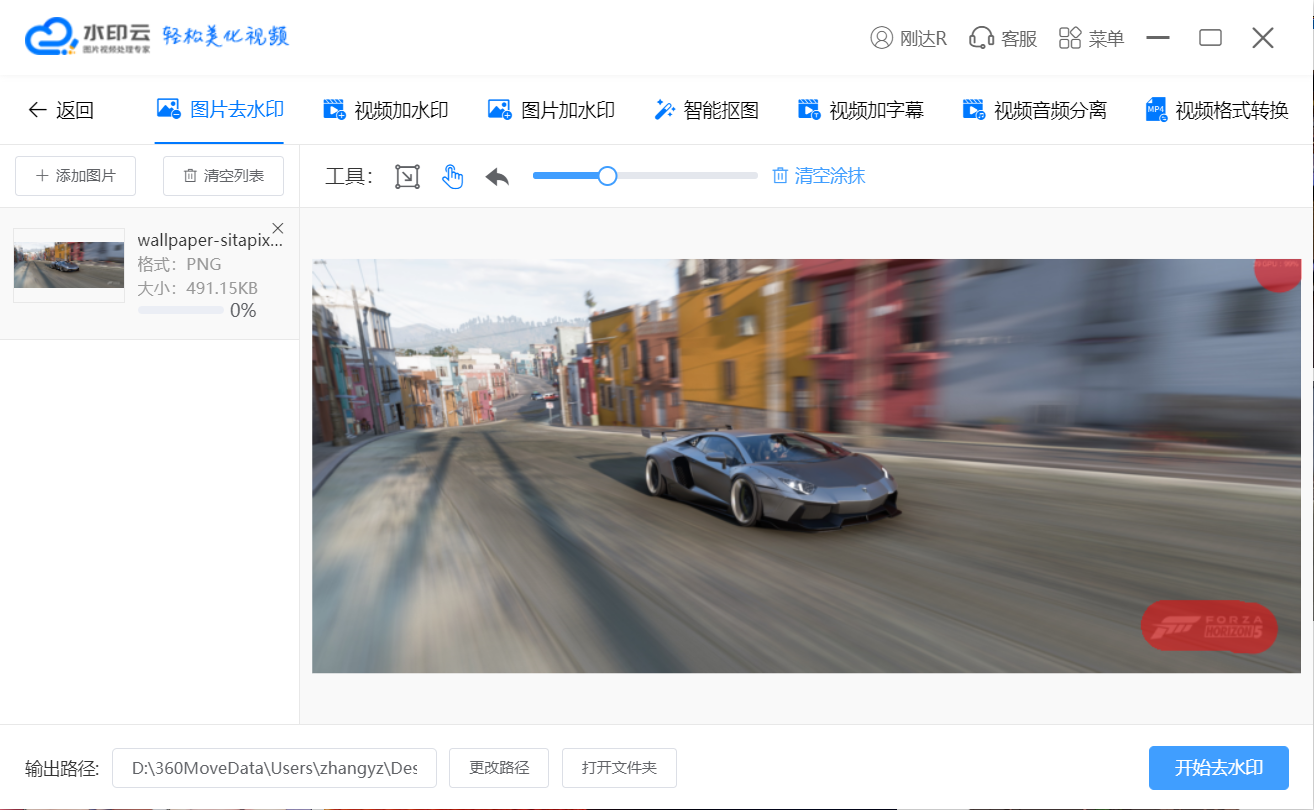Click the 水印云 logo
1314x810 pixels.
[x=90, y=37]
